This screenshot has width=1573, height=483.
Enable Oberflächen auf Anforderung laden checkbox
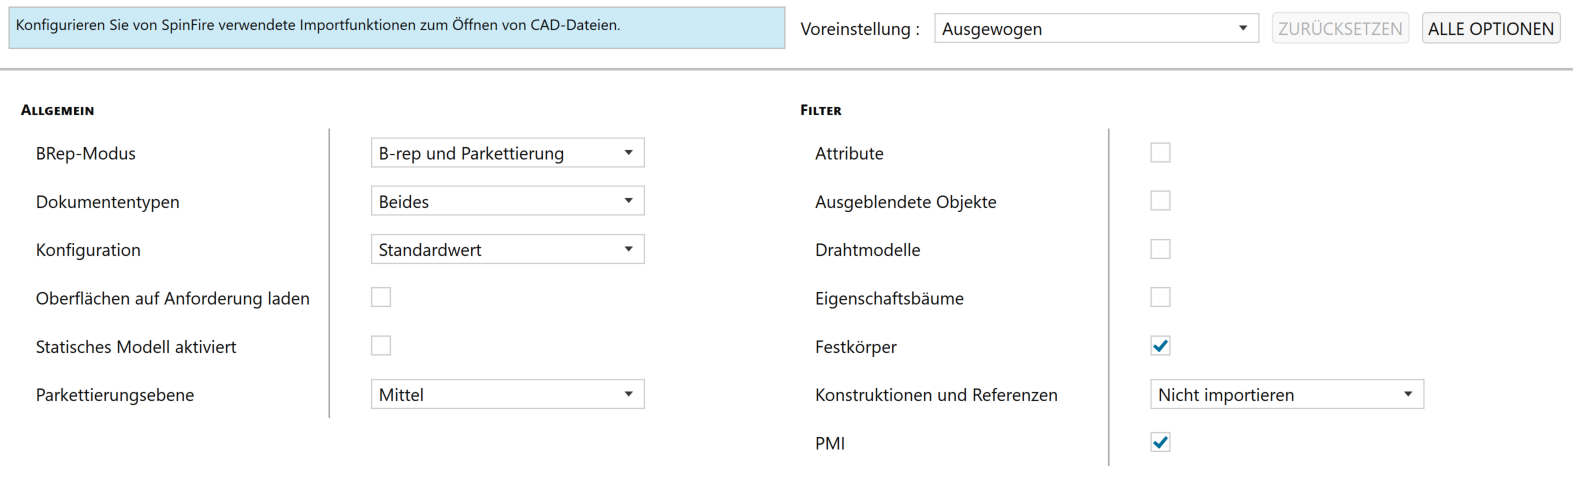(381, 297)
